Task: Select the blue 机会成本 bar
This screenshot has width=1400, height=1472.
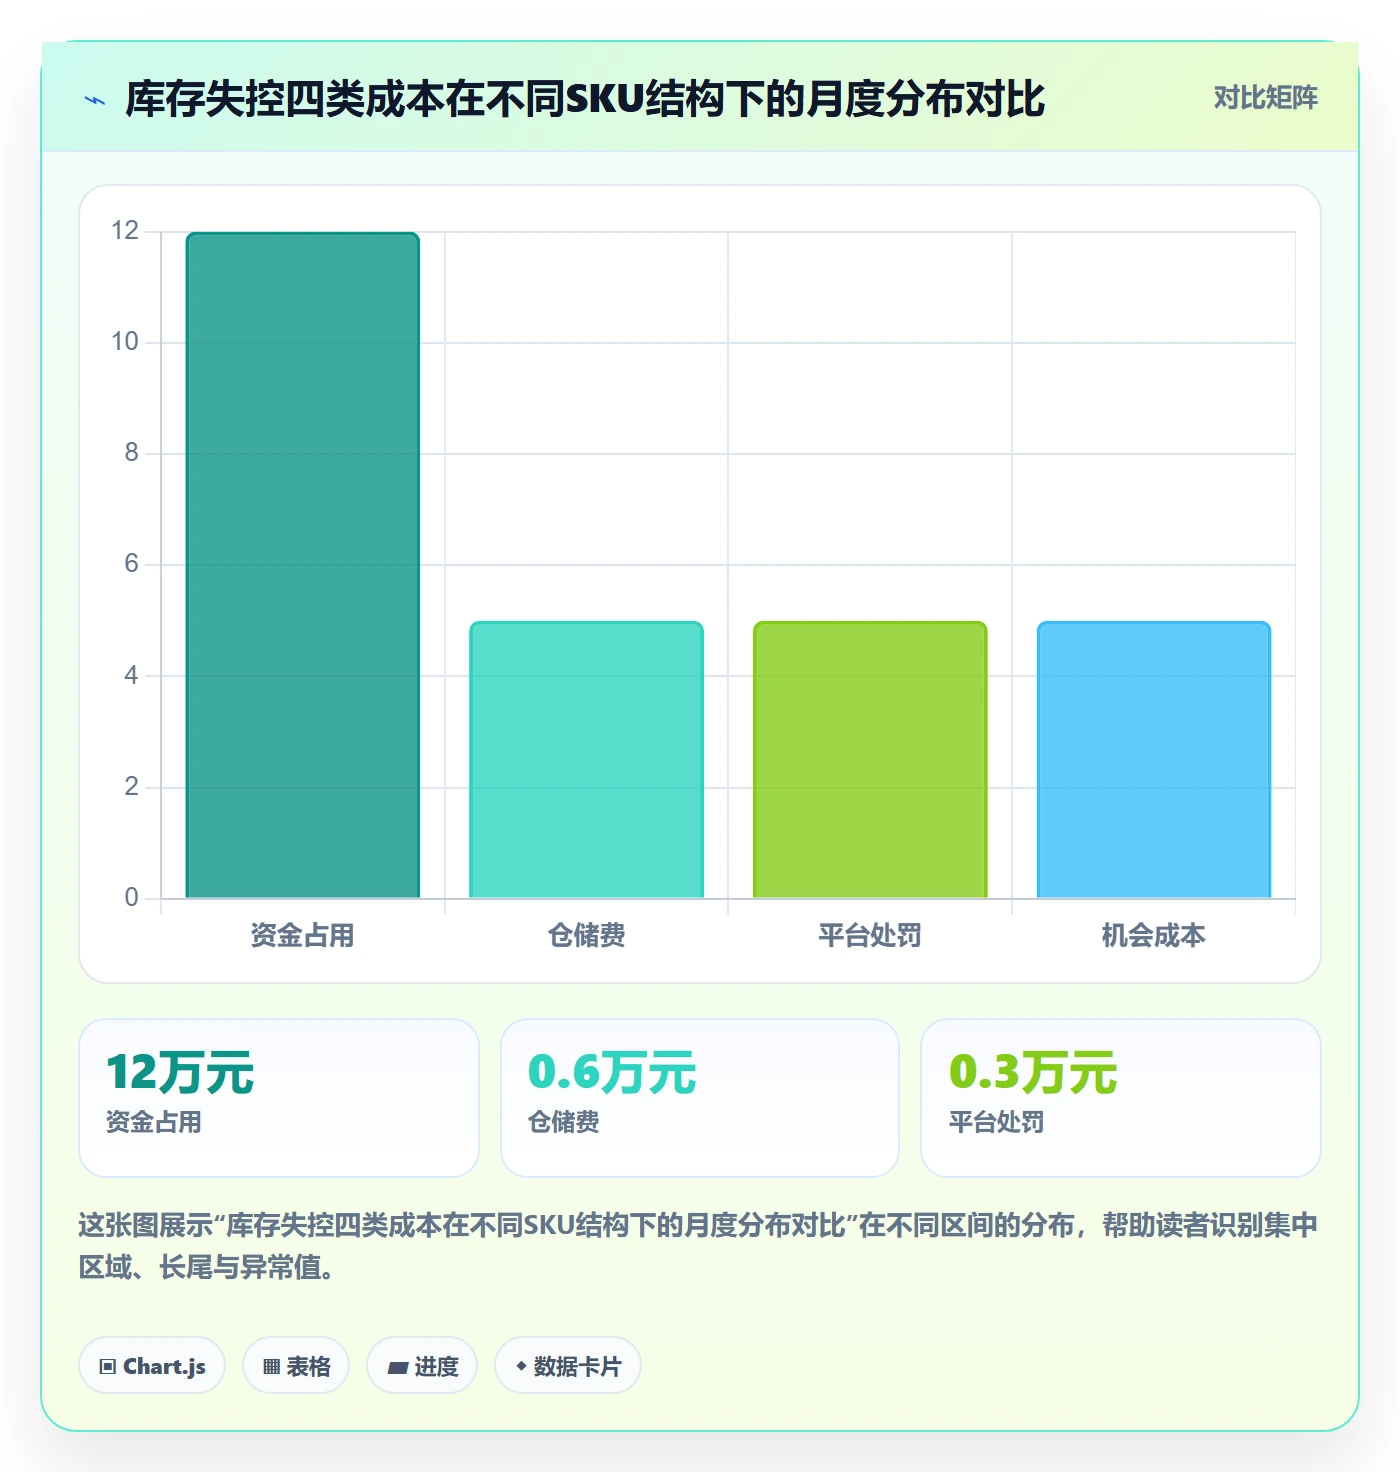Action: pos(1154,760)
